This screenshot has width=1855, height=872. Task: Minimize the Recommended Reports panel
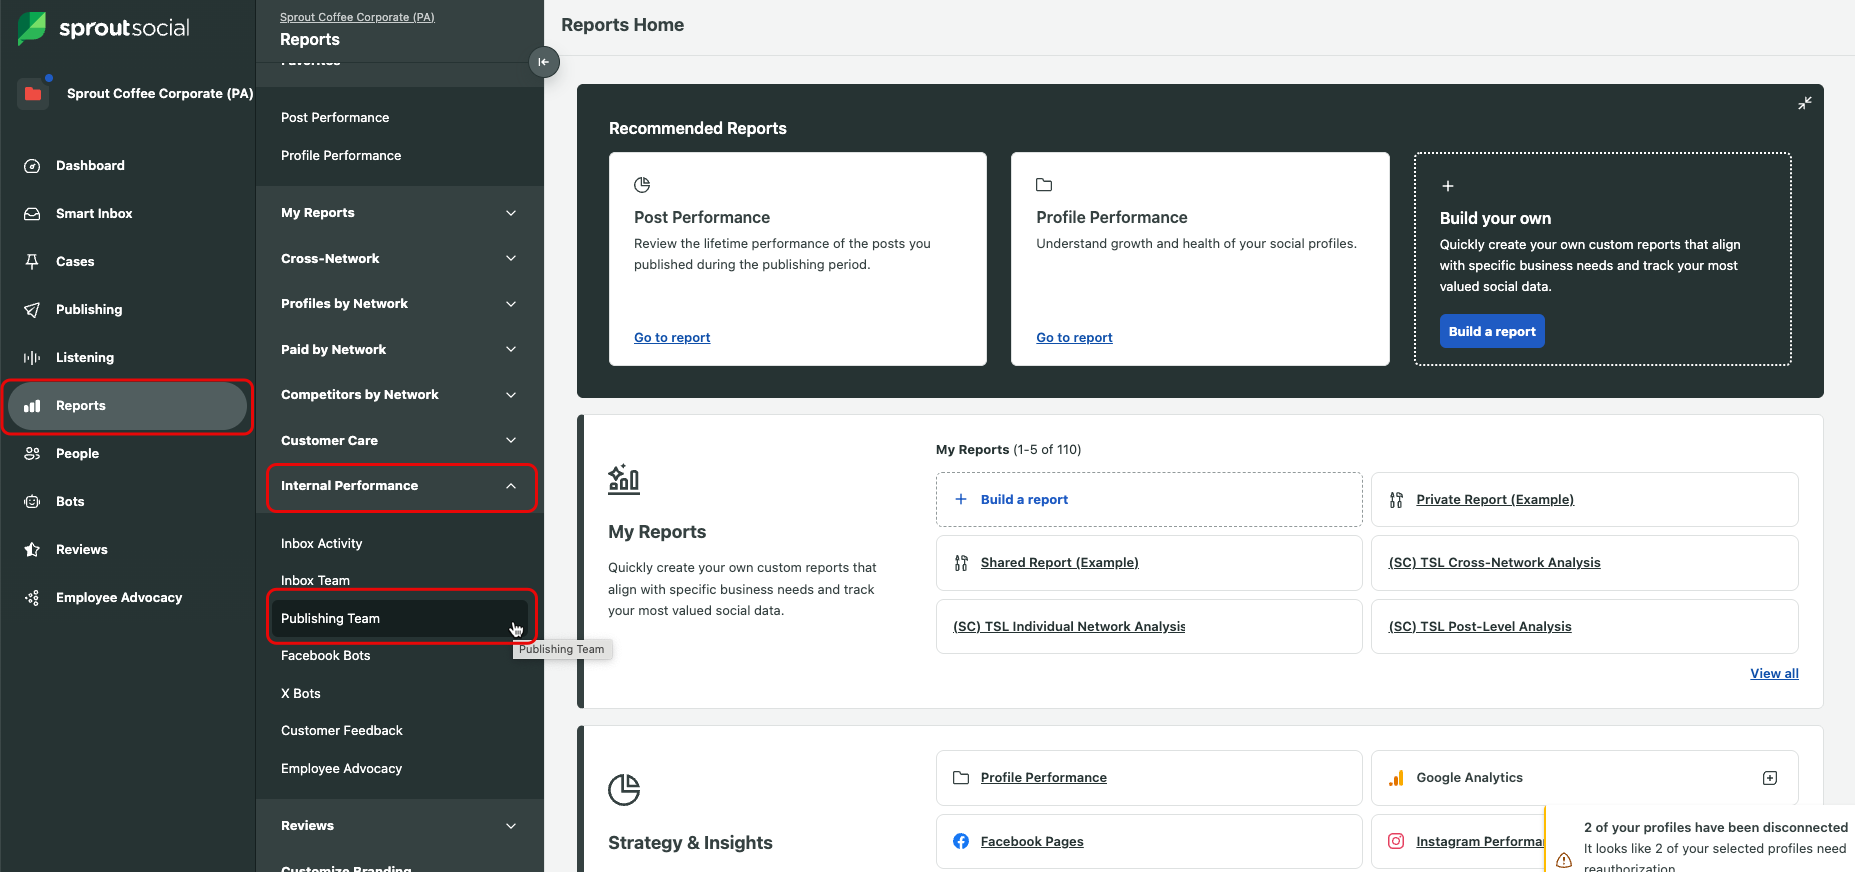(x=1805, y=103)
